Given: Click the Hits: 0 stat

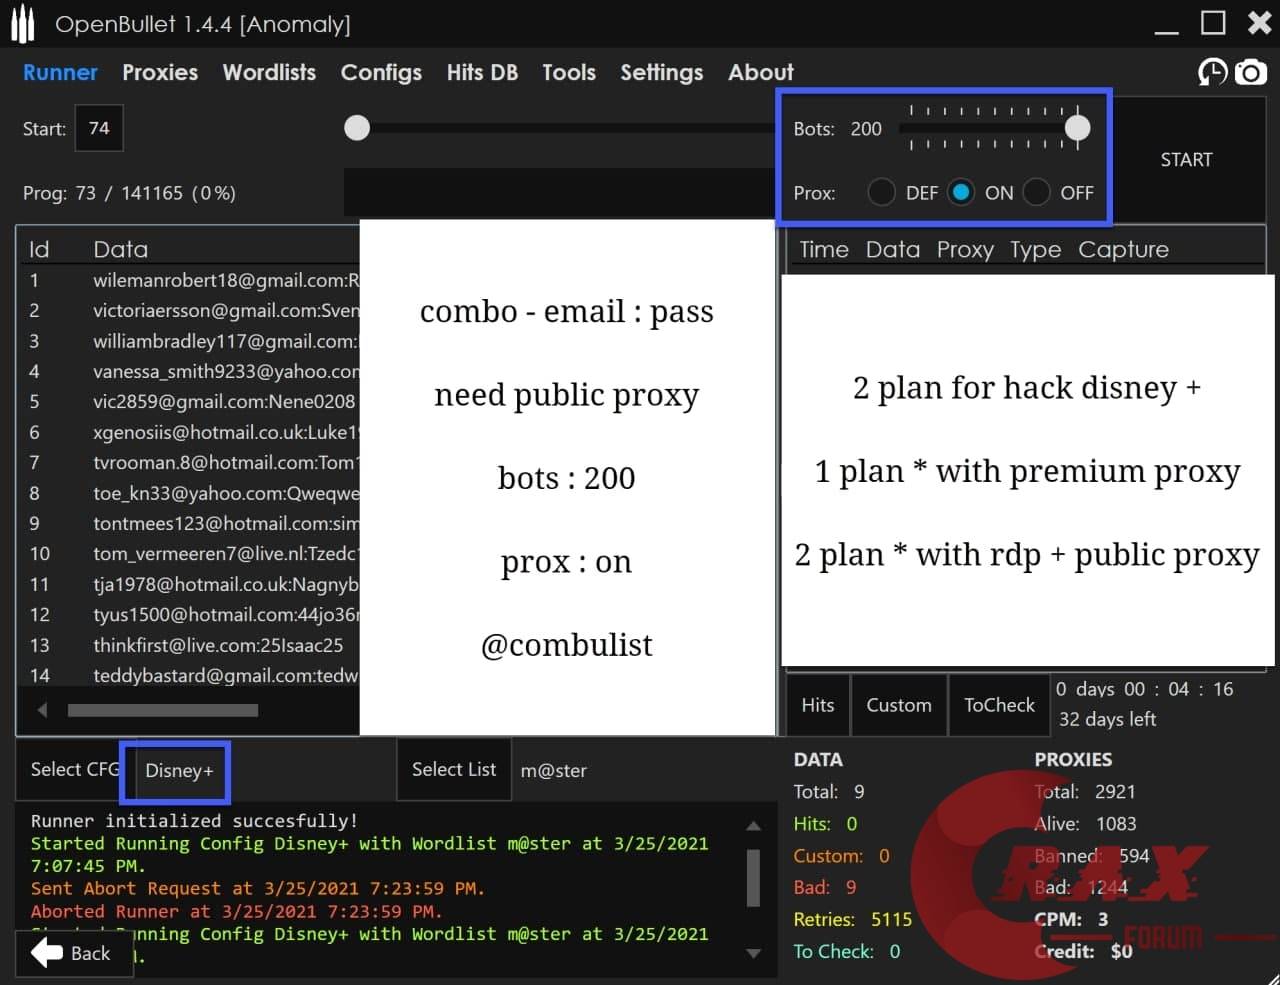Looking at the screenshot, I should pos(825,824).
